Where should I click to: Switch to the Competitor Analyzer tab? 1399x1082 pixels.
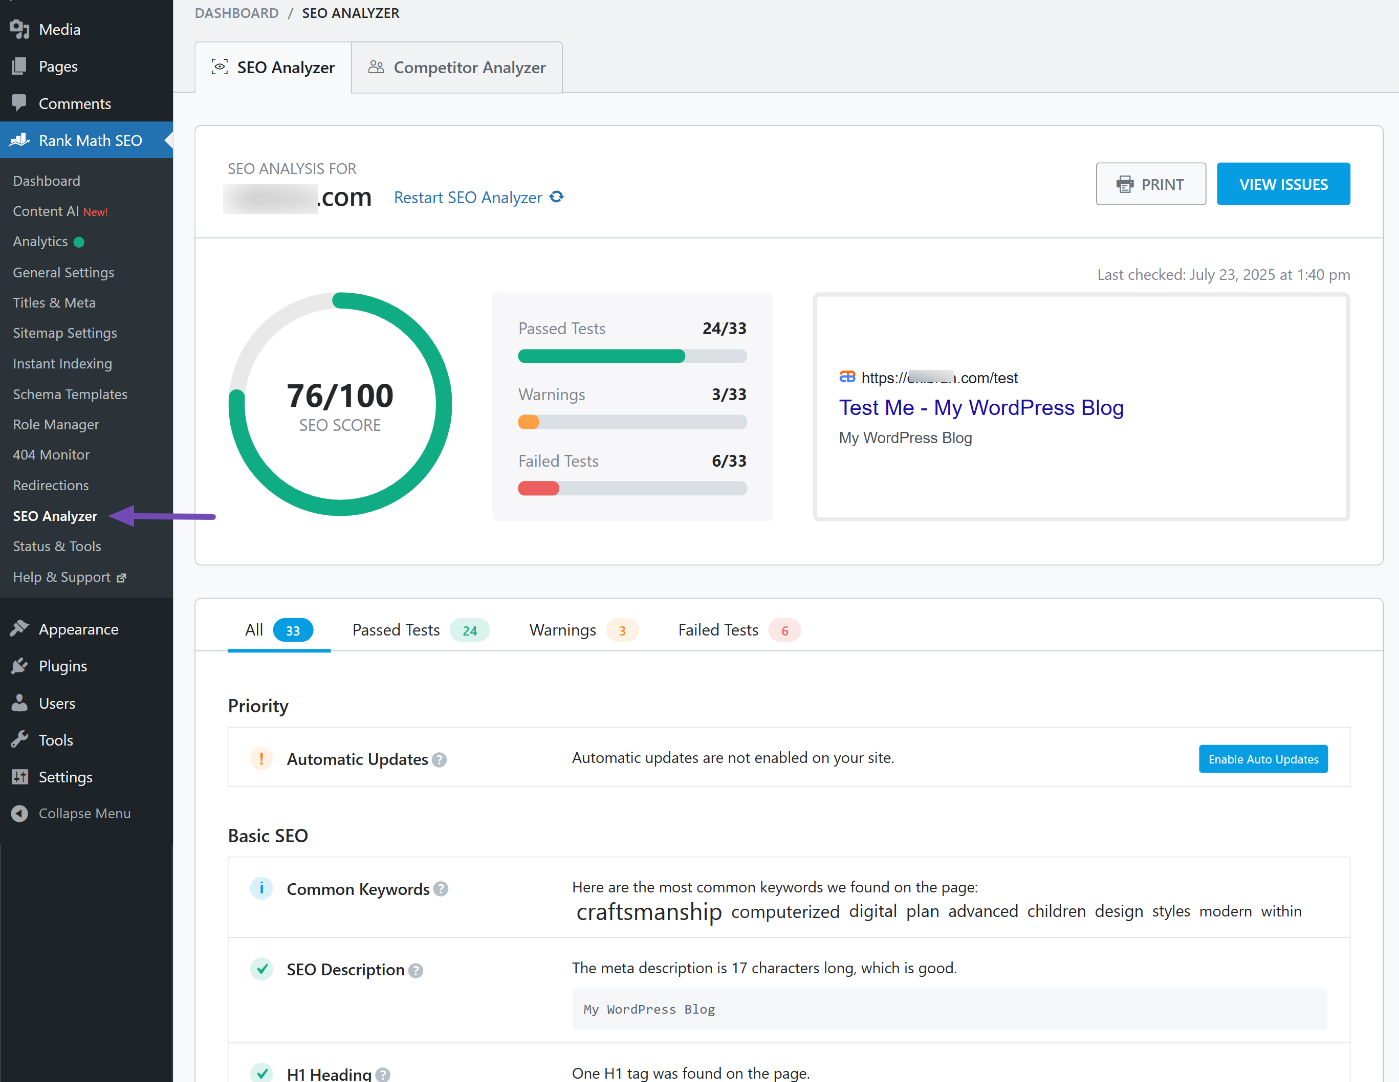(457, 68)
